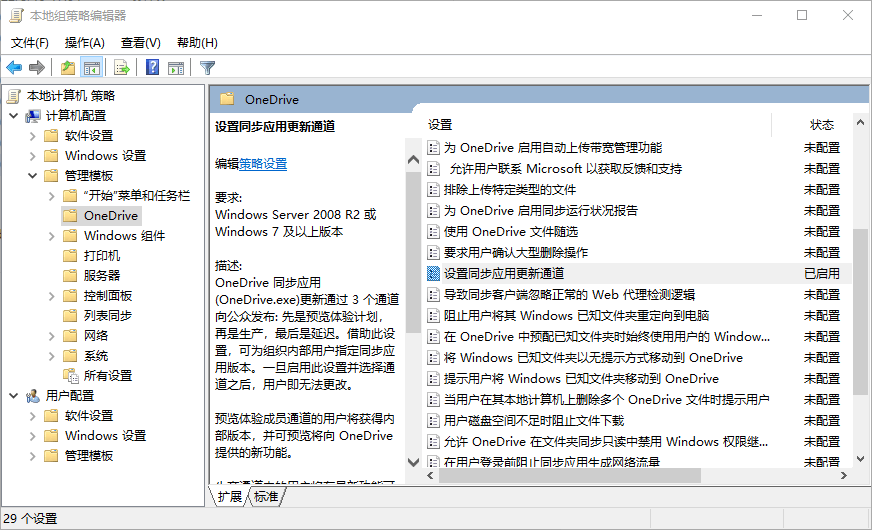Image resolution: width=872 pixels, height=530 pixels.
Task: Open the 查看(V) menu
Action: (x=141, y=43)
